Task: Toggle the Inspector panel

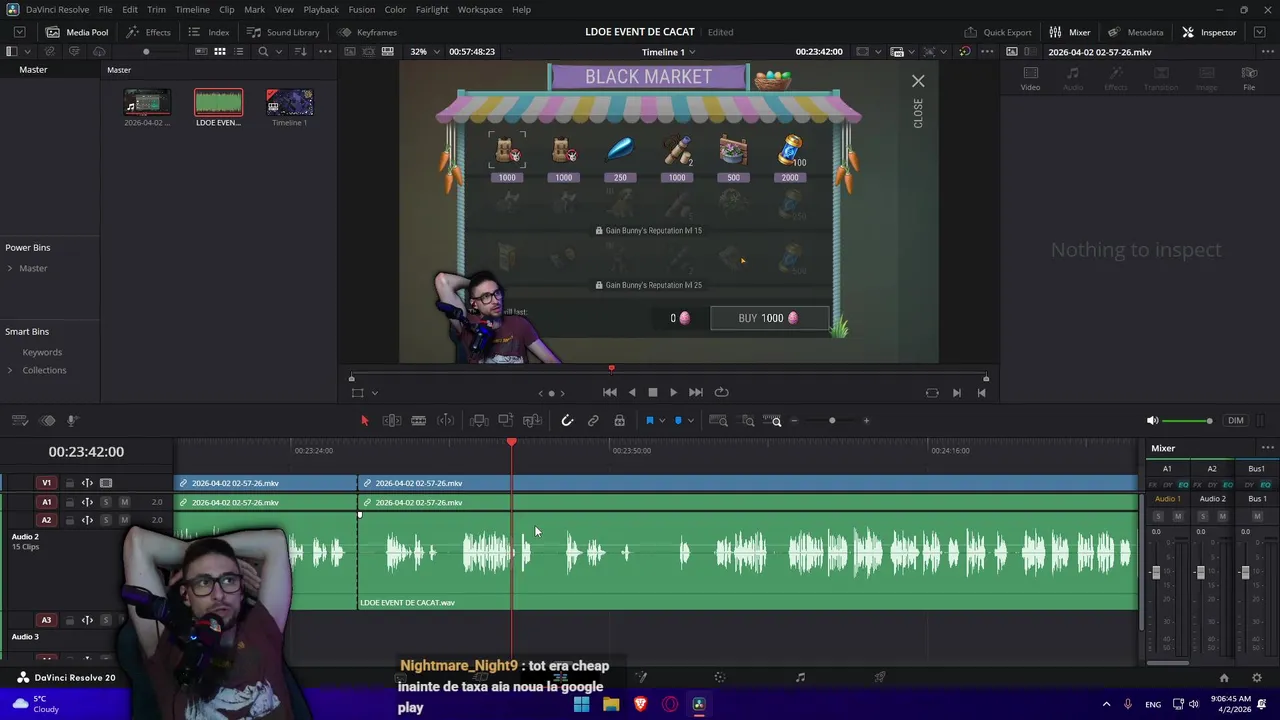Action: click(x=1209, y=32)
